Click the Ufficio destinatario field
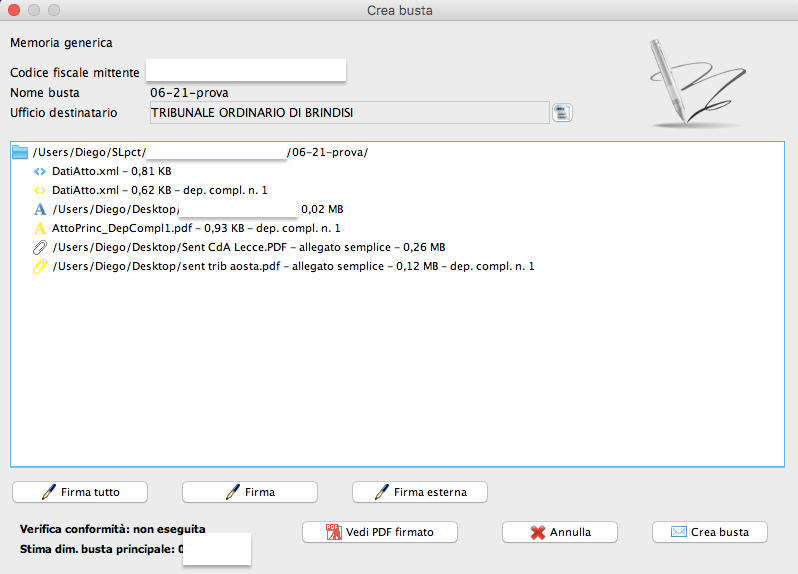This screenshot has width=798, height=574. 350,112
